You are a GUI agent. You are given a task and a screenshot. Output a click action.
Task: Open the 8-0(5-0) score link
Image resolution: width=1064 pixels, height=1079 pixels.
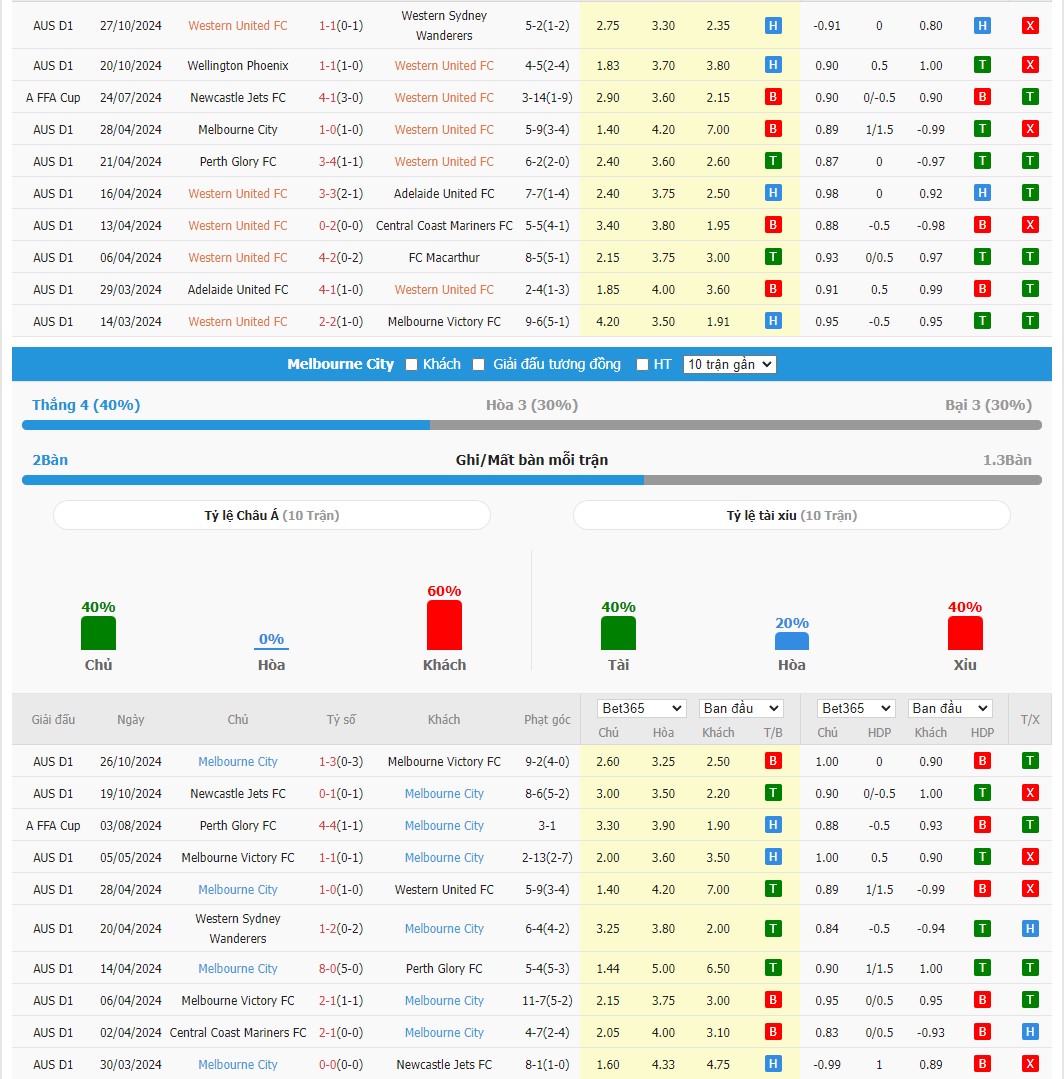pyautogui.click(x=341, y=968)
